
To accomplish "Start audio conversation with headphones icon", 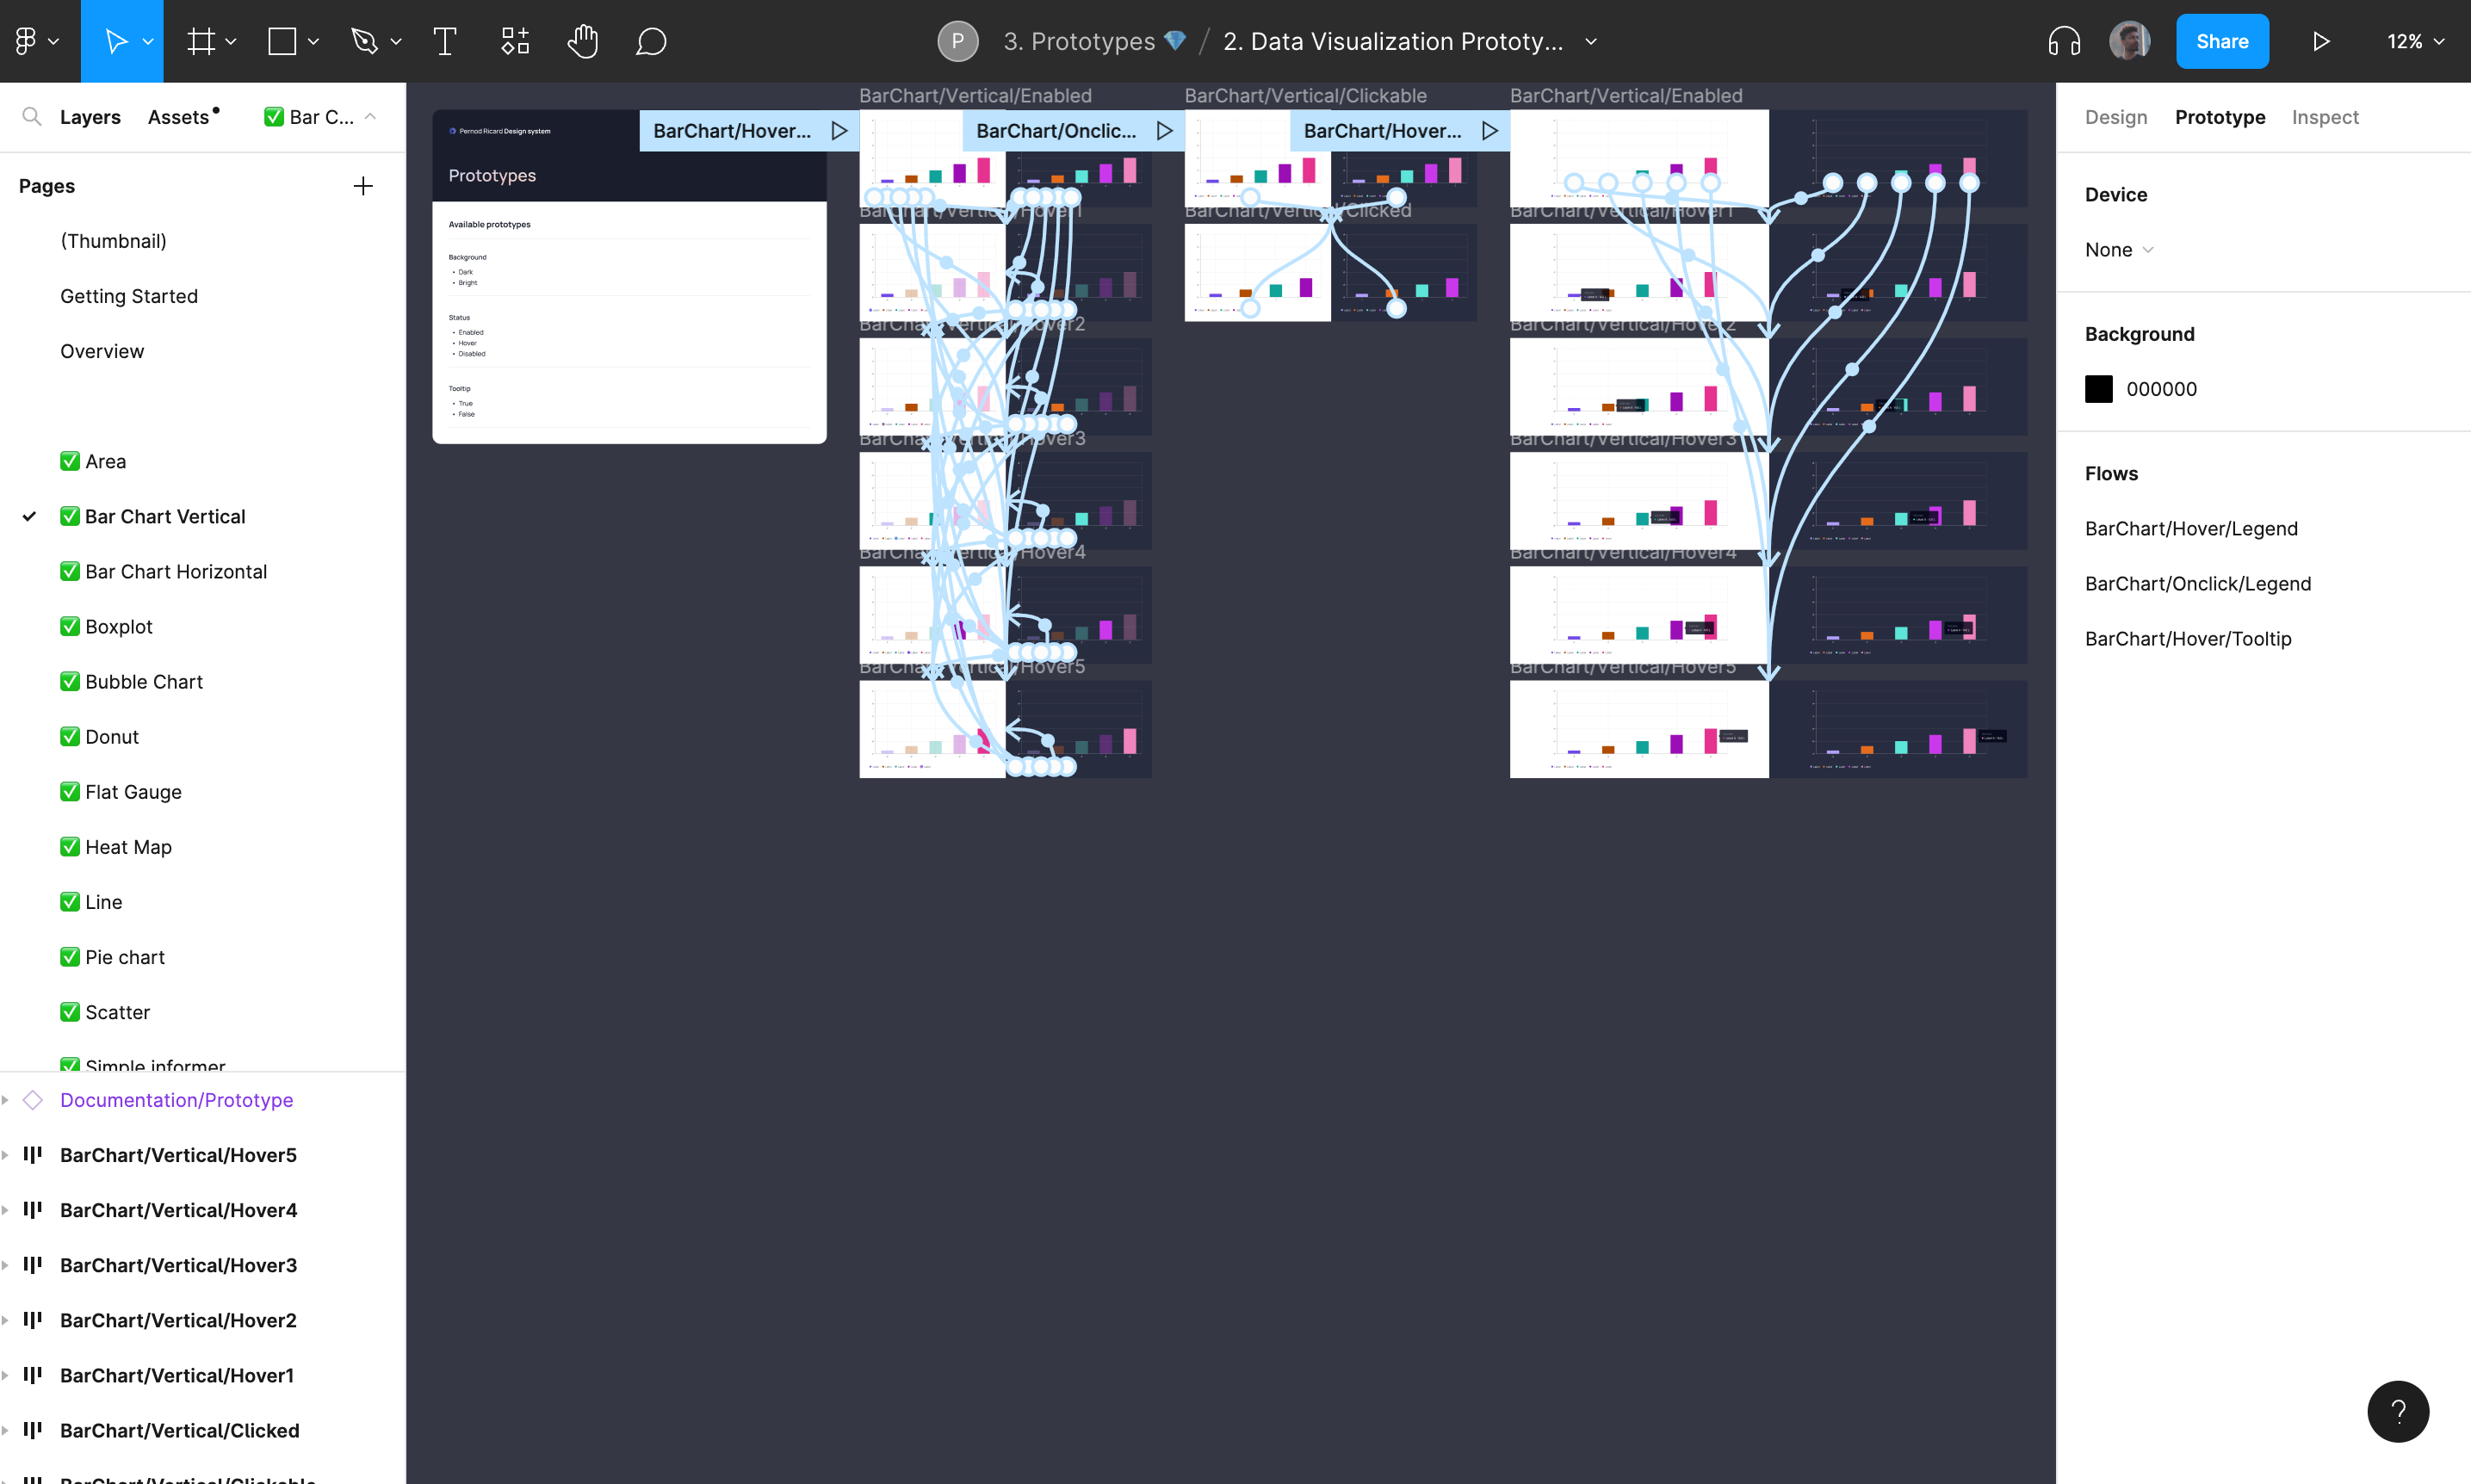I will tap(2064, 41).
